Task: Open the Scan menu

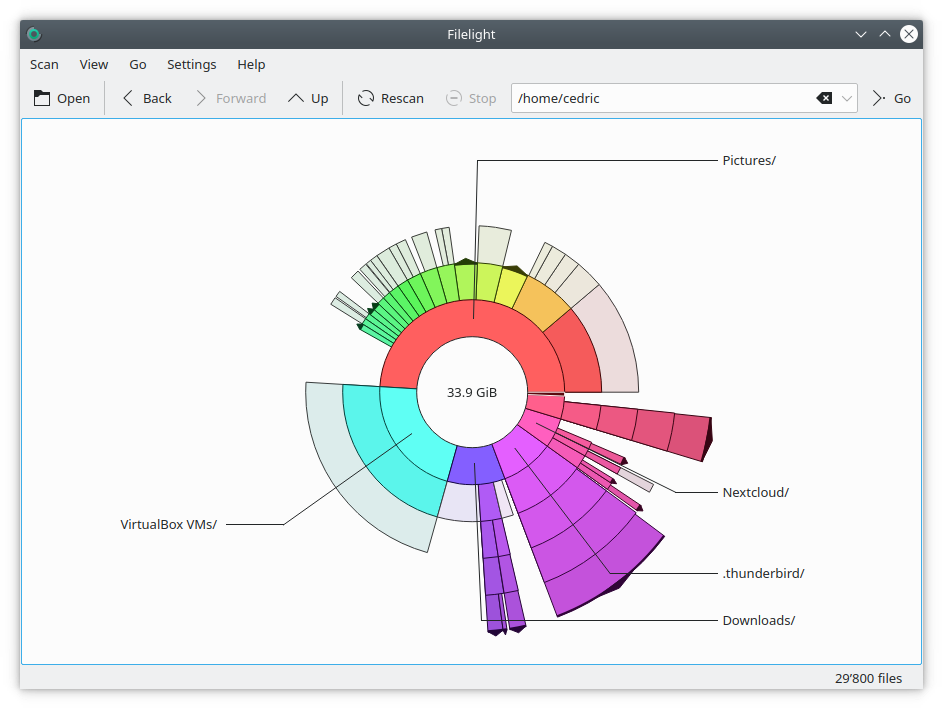Action: (44, 64)
